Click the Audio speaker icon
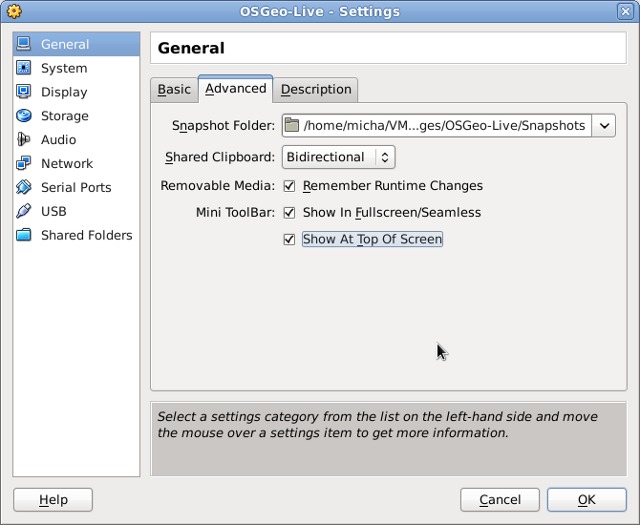Screen dimensions: 640x525 tap(23, 139)
